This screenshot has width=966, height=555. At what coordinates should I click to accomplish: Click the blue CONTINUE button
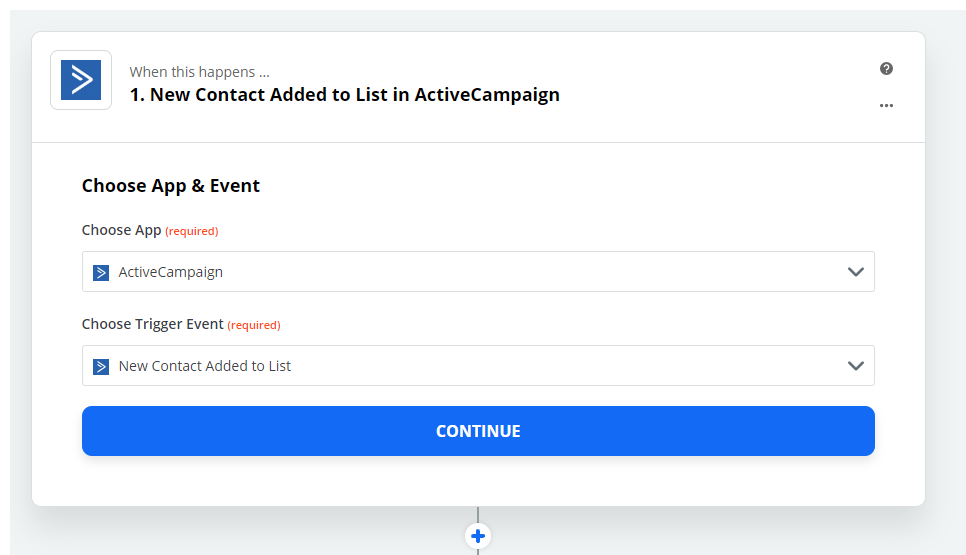coord(478,431)
